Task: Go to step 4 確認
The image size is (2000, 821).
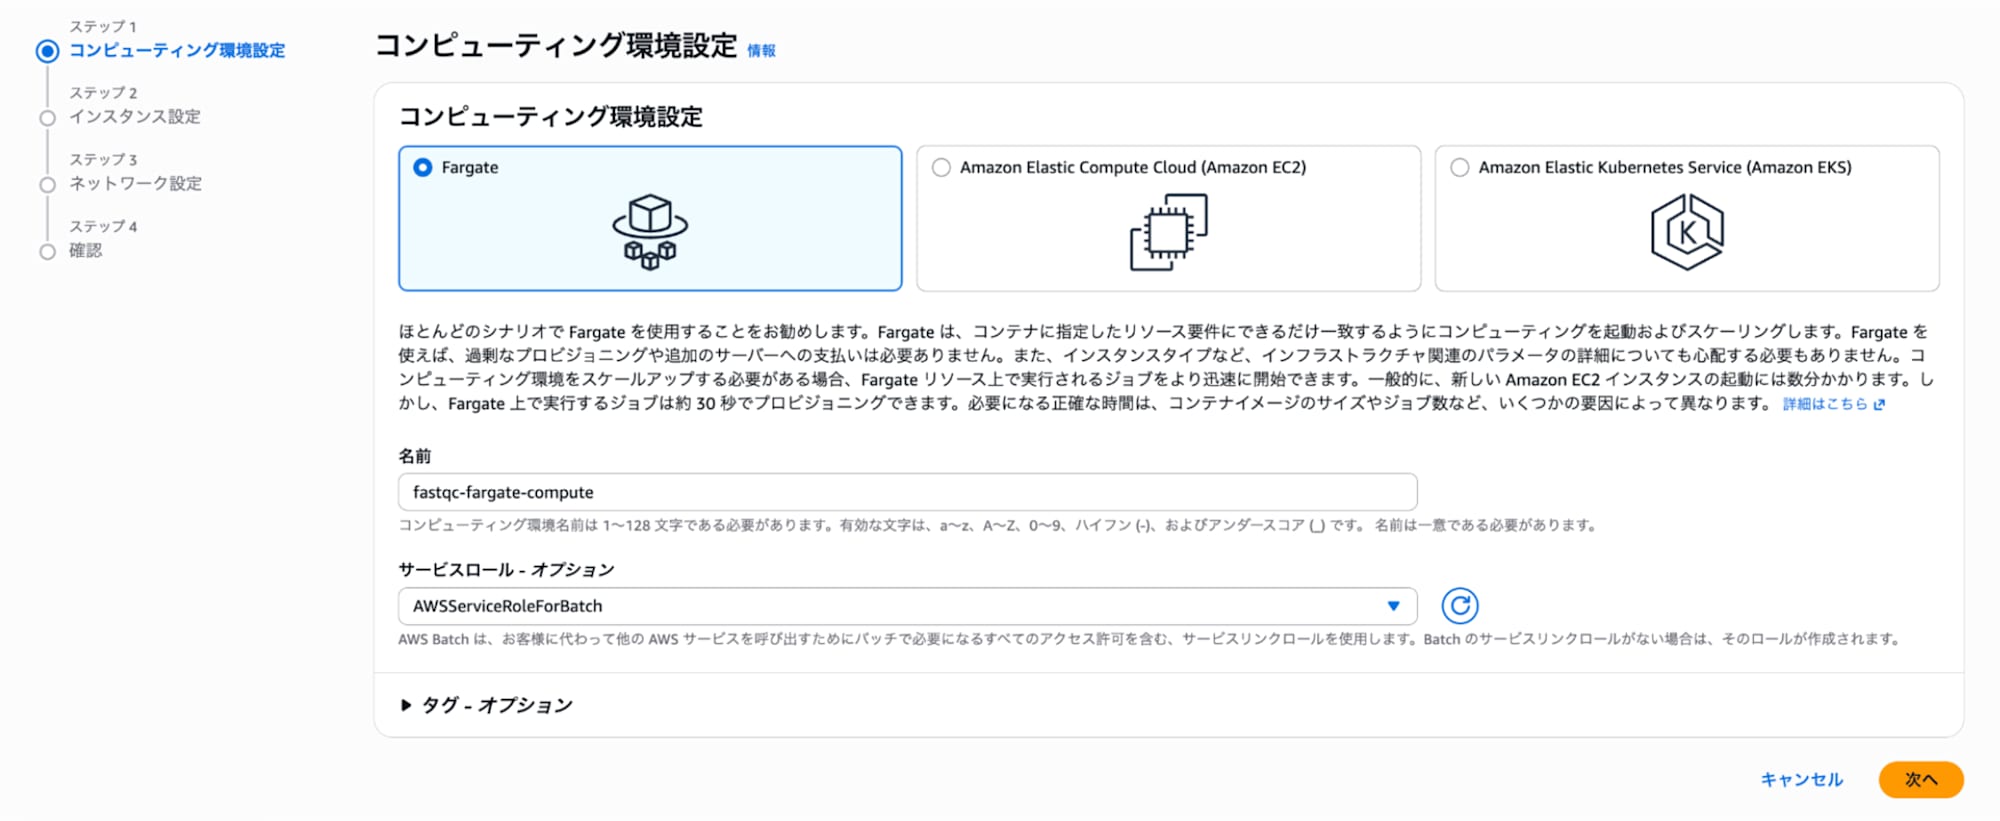Action: (86, 251)
